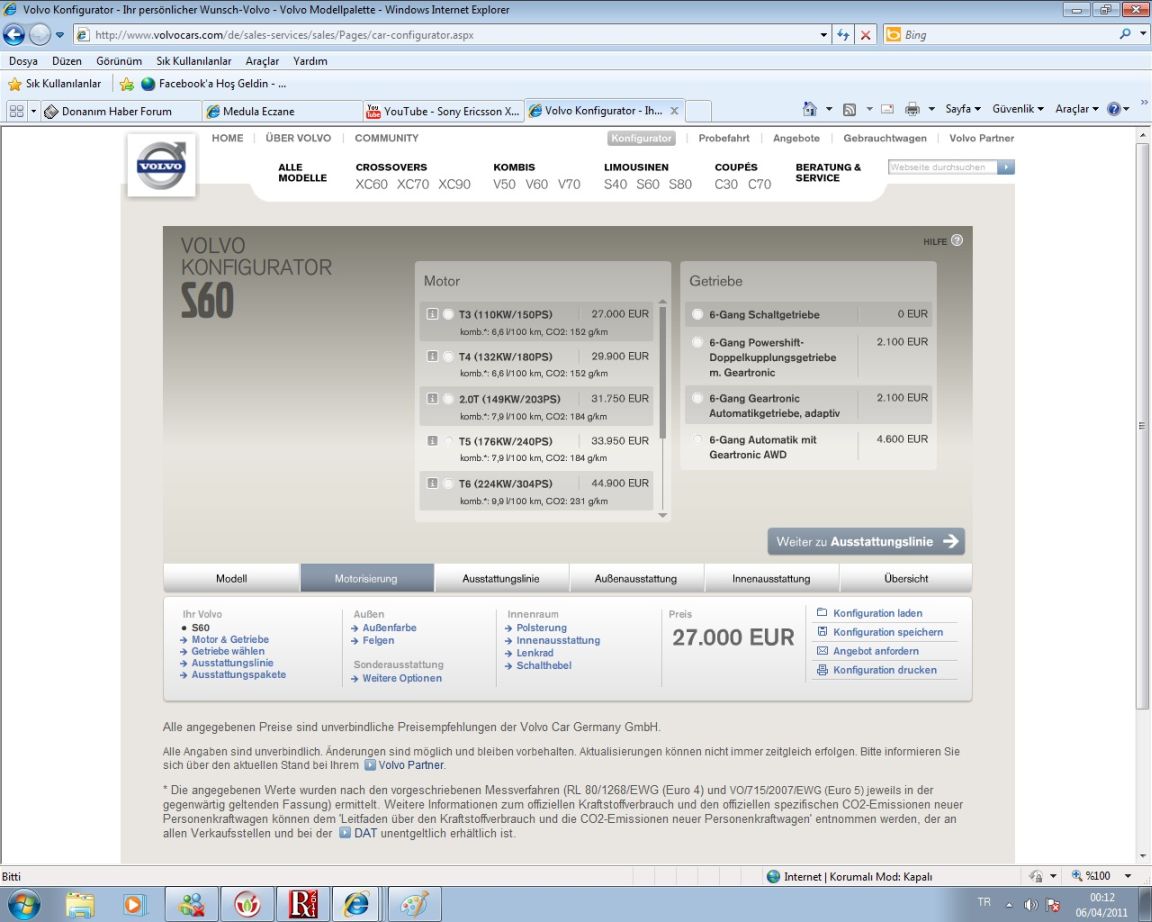
Task: Open the Sayfa dropdown menu
Action: pos(962,109)
